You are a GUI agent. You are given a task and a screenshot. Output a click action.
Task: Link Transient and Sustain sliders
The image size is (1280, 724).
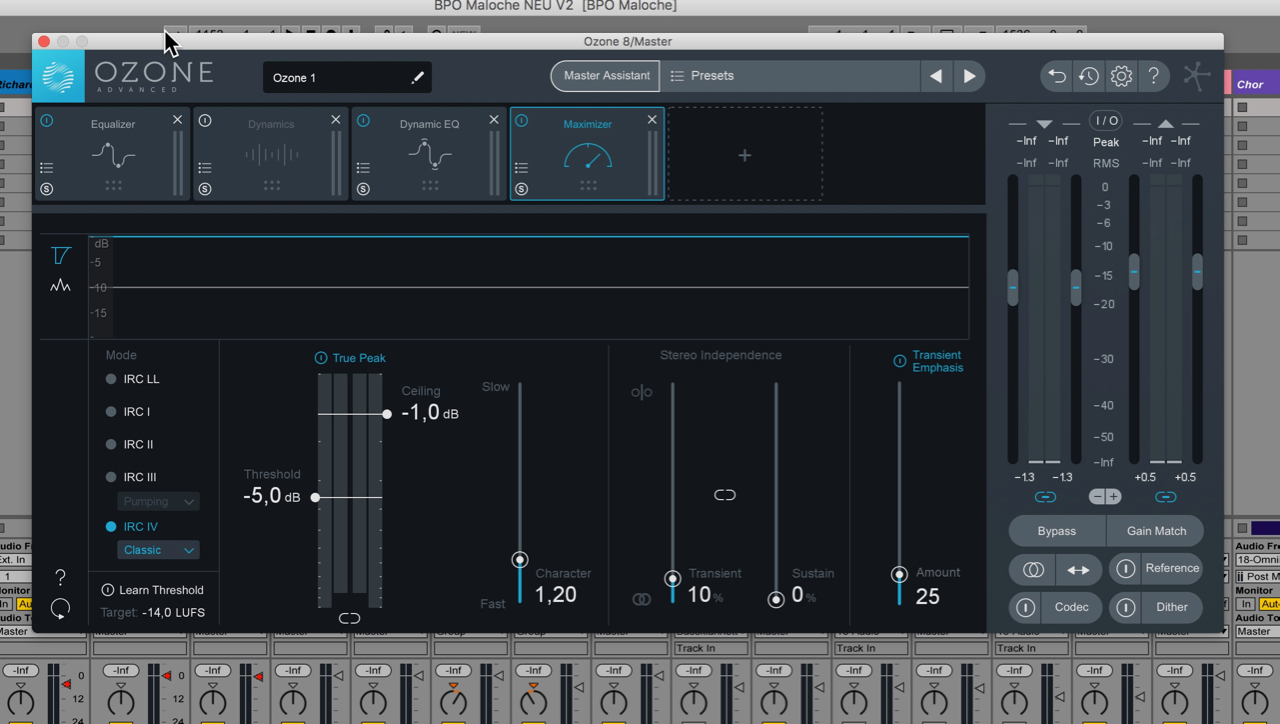click(725, 495)
